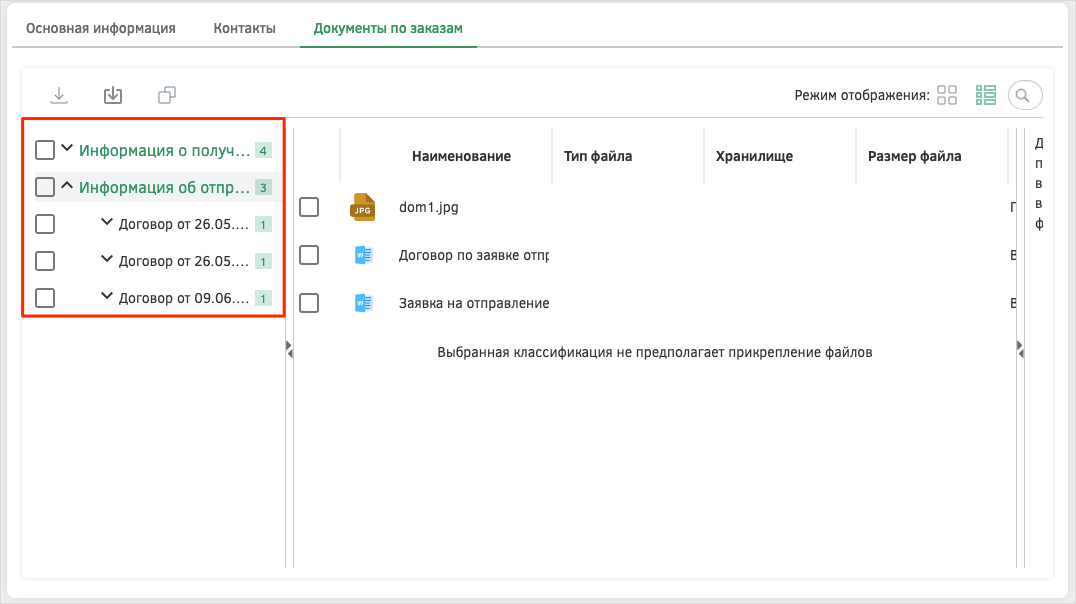1076x604 pixels.
Task: Expand the Информация о получ… node chevron
Action: click(x=67, y=148)
